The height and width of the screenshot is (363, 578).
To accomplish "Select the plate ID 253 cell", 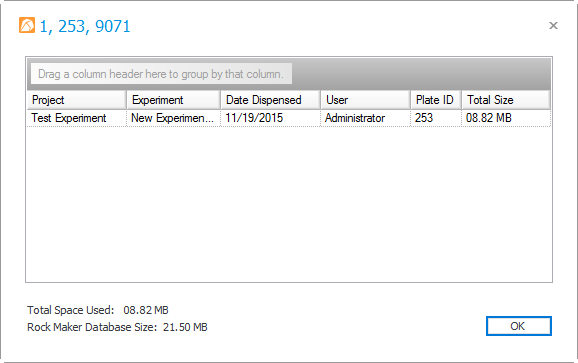I will click(x=436, y=118).
